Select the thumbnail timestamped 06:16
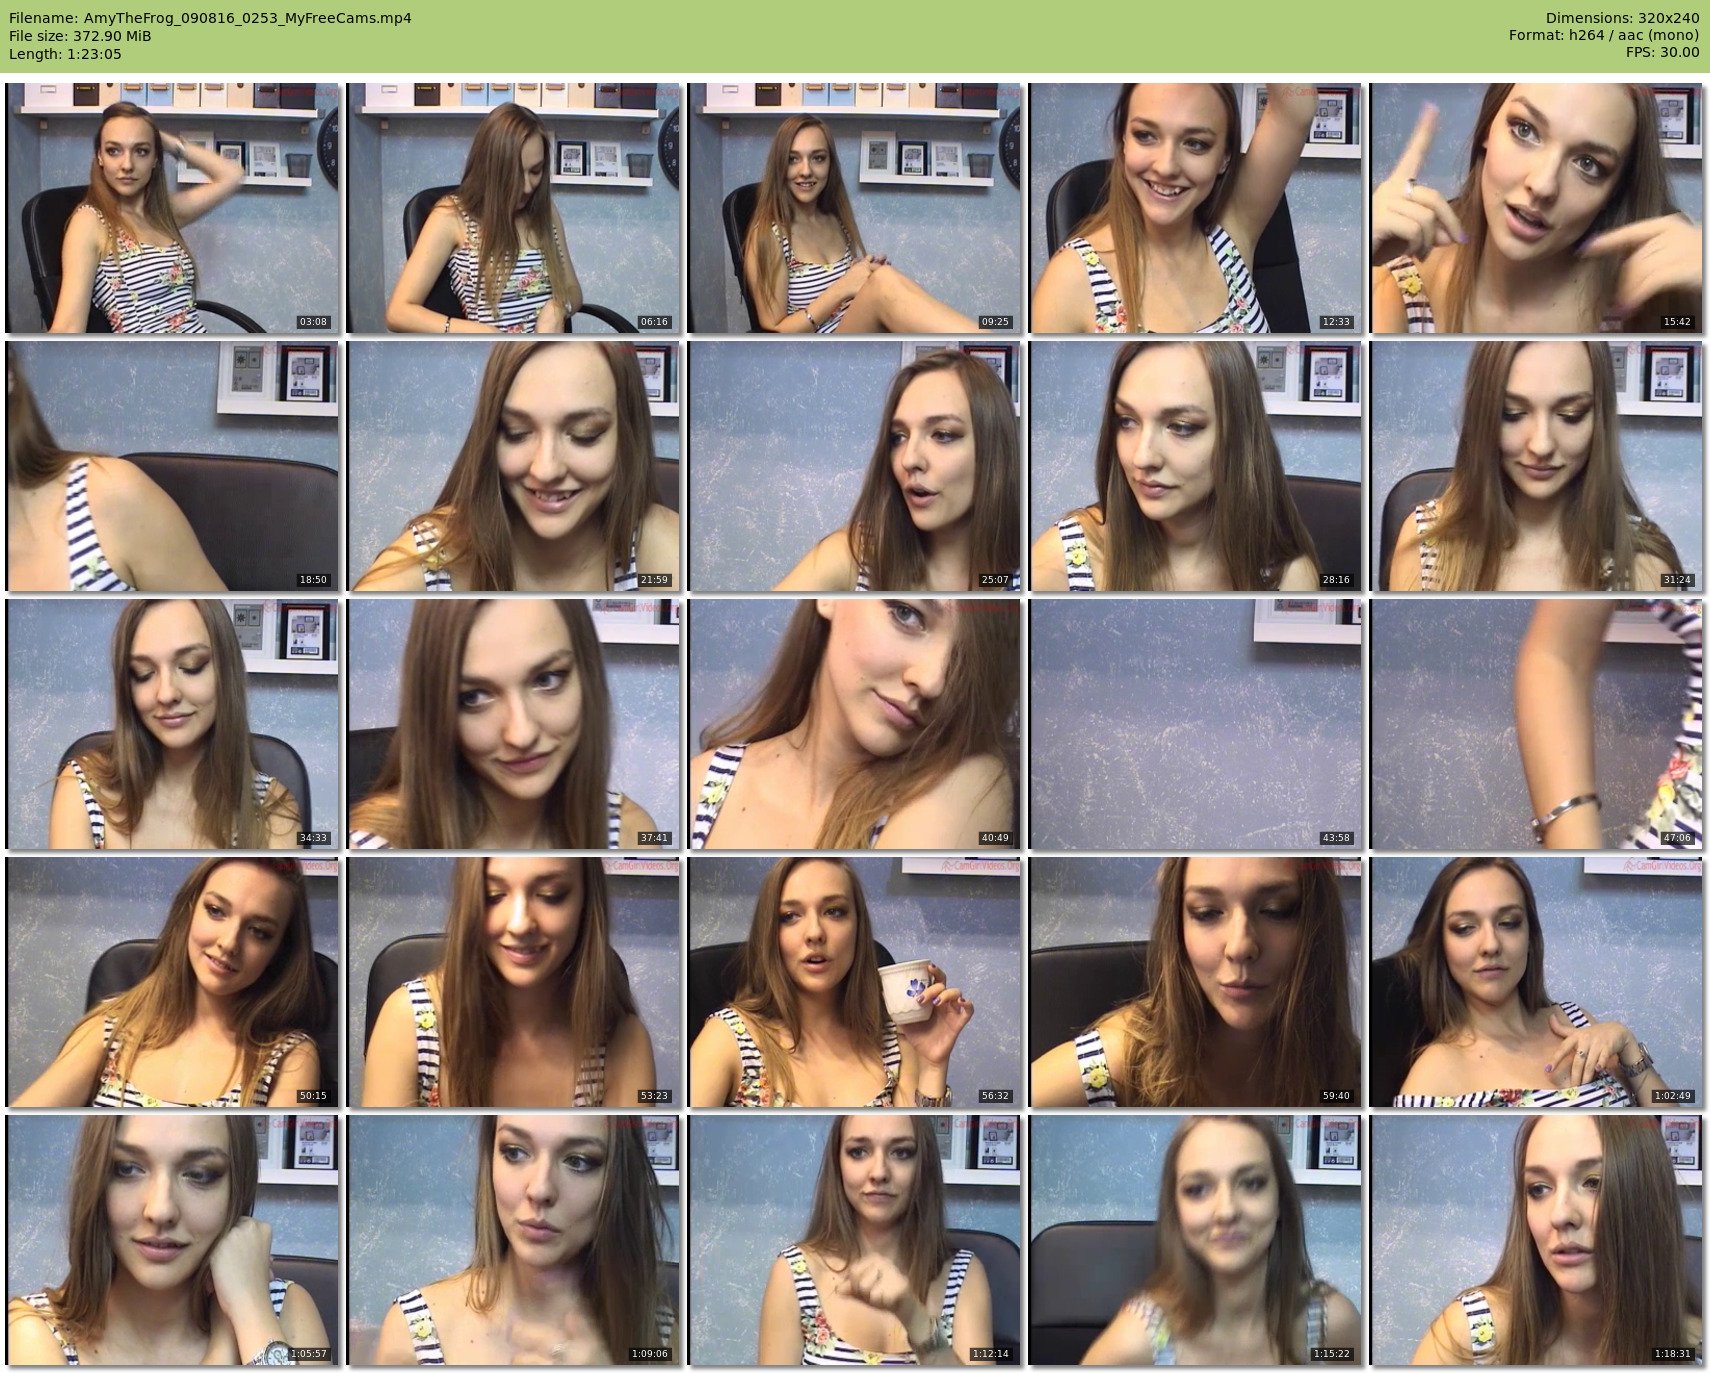Screen dimensions: 1710x1373 pyautogui.click(x=513, y=208)
